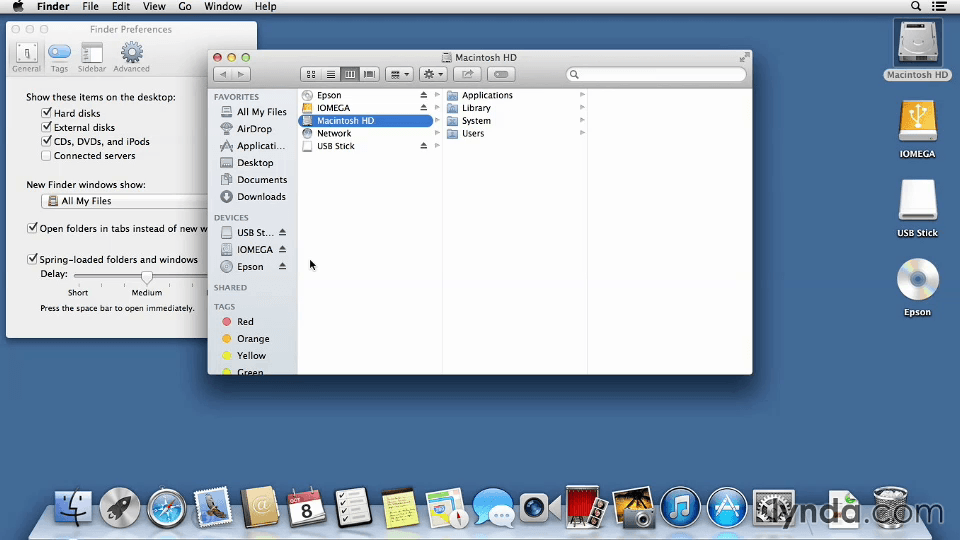This screenshot has width=960, height=540.
Task: Select Epson in the first column
Action: (366, 95)
